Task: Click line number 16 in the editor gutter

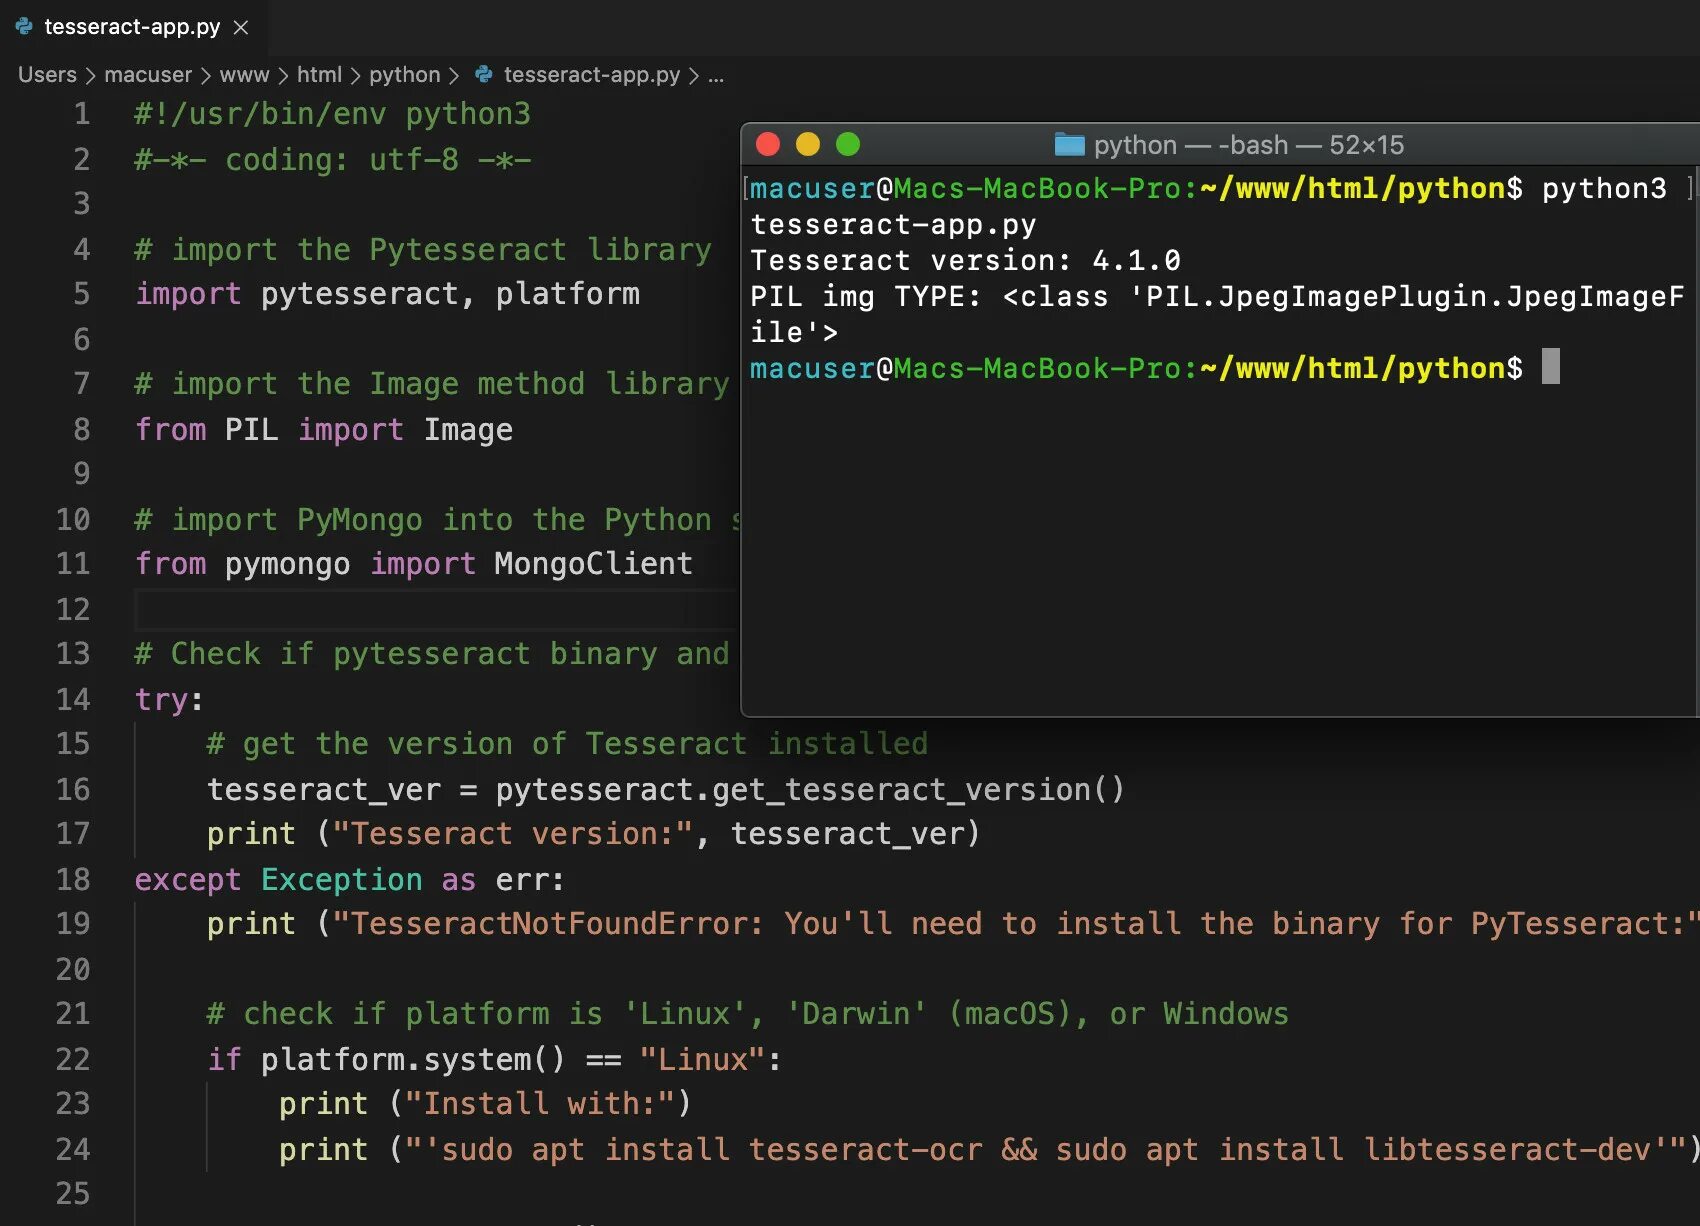Action: (72, 789)
